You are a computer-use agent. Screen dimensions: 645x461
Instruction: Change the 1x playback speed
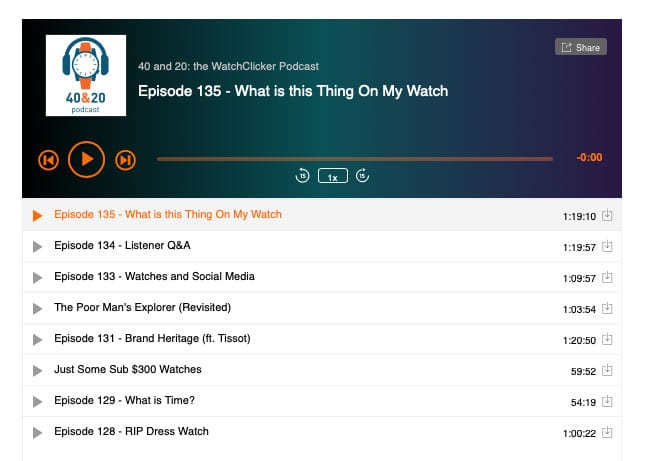tap(333, 176)
